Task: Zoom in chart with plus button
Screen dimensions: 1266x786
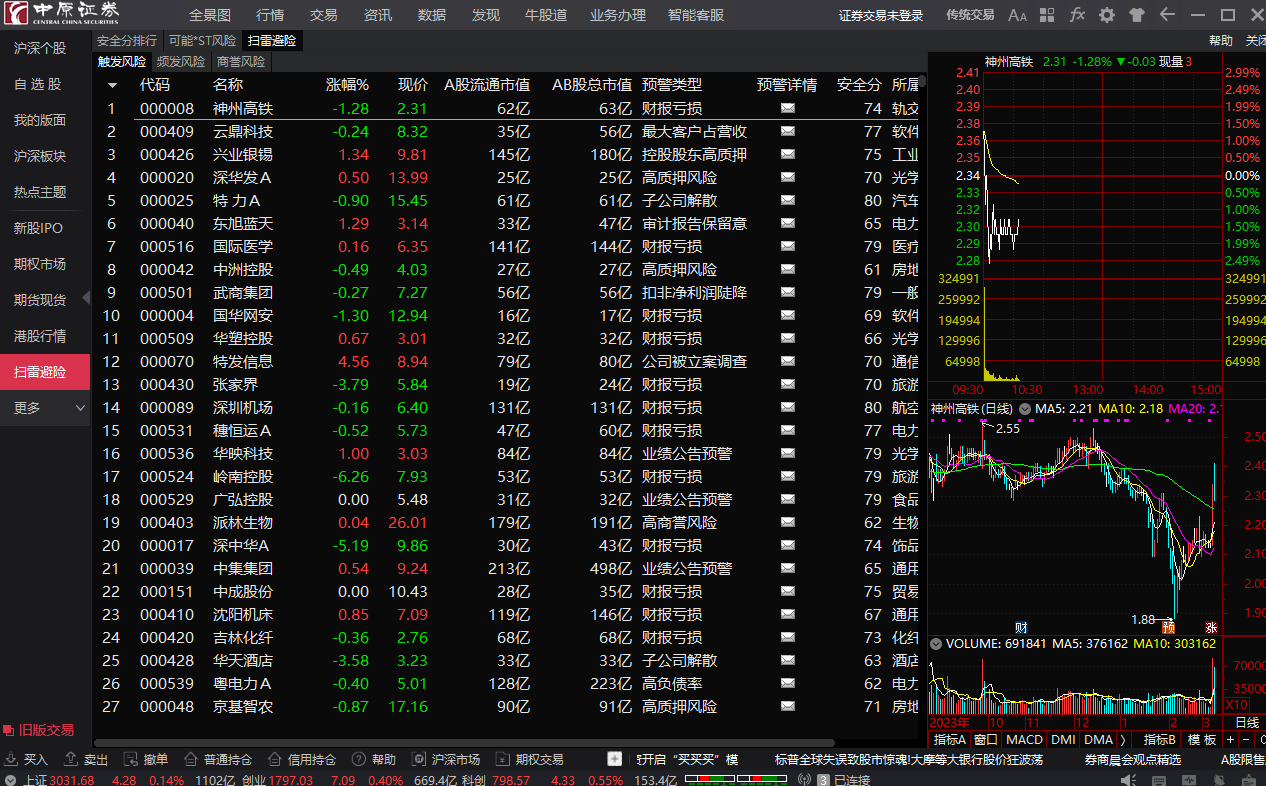Action: 1230,740
